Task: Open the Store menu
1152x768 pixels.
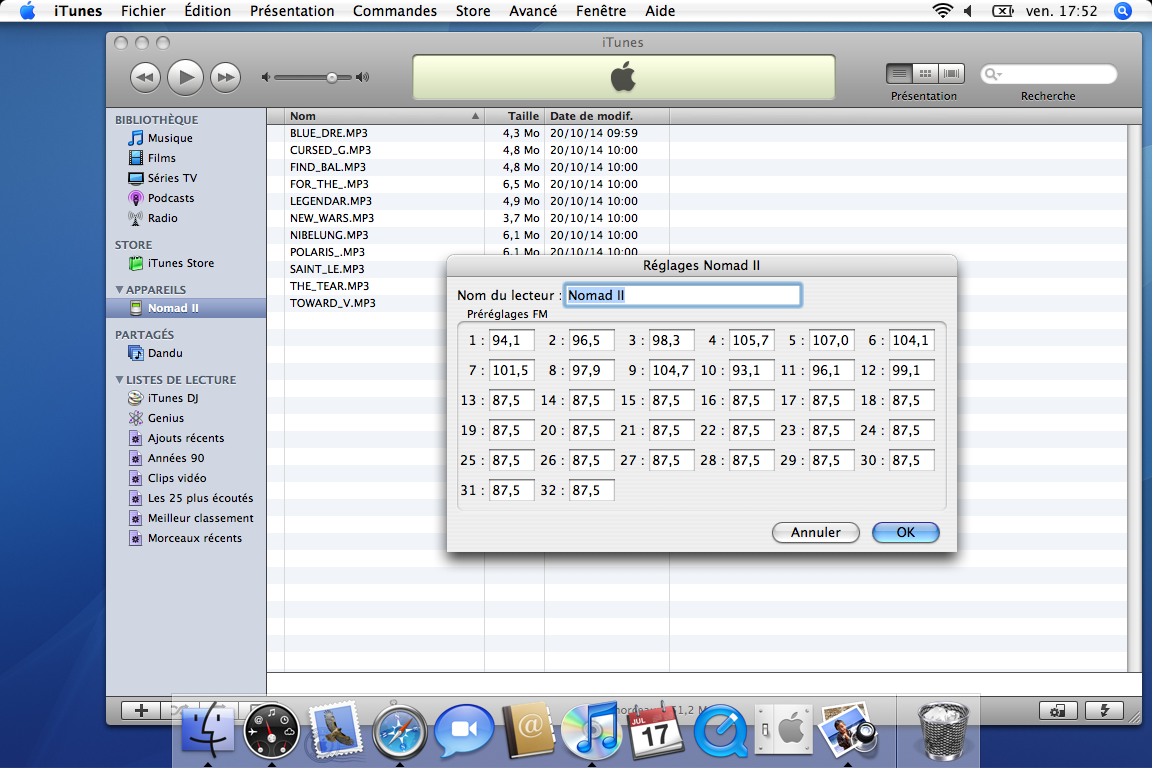Action: coord(472,11)
